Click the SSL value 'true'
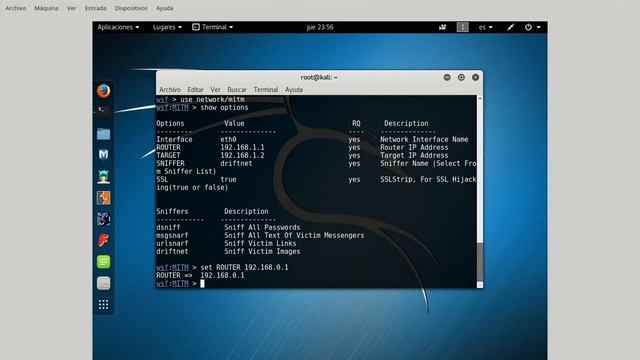The image size is (640, 360). pyautogui.click(x=229, y=180)
